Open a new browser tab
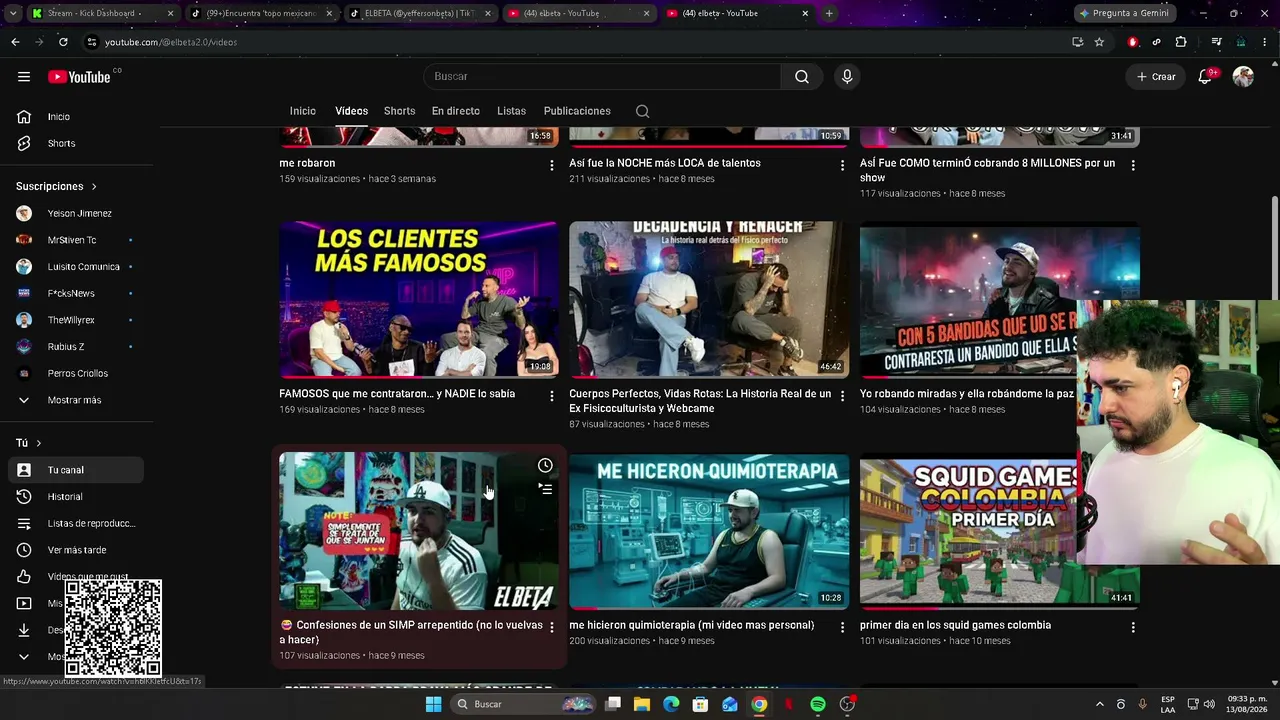The height and width of the screenshot is (720, 1280). [829, 13]
